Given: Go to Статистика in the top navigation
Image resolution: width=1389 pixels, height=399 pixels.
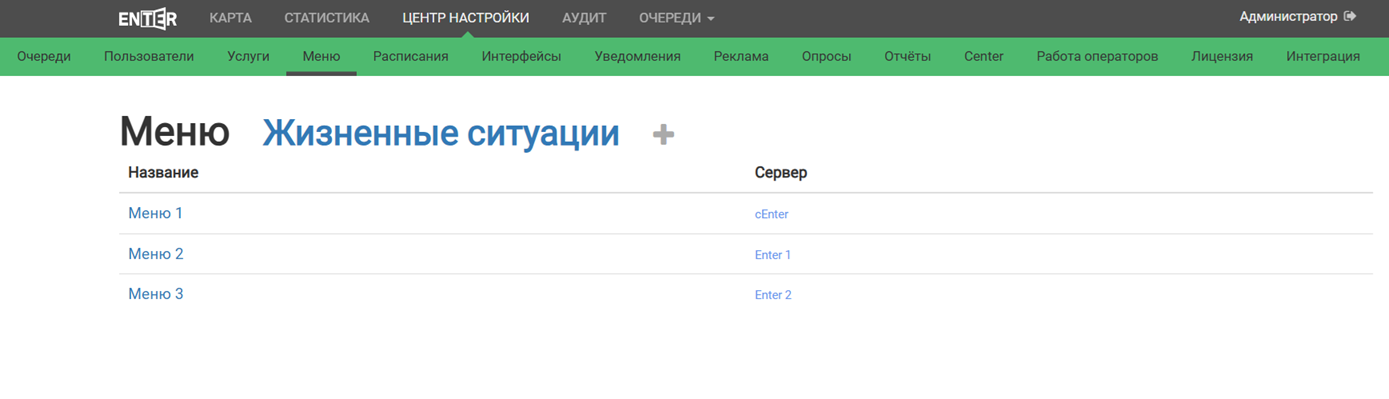Looking at the screenshot, I should 327,18.
